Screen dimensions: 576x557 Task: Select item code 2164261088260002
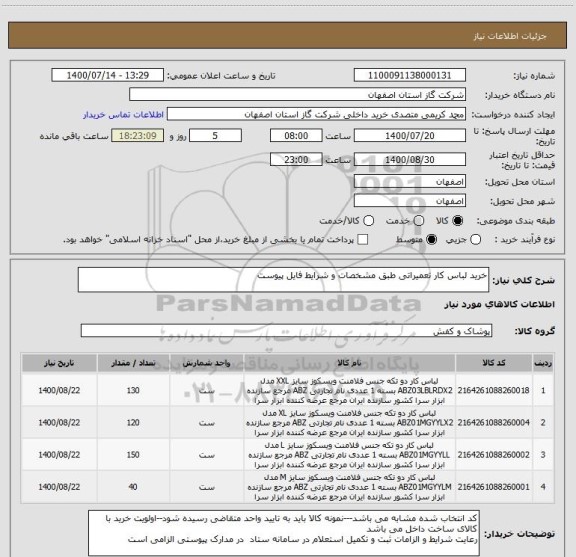tap(494, 455)
